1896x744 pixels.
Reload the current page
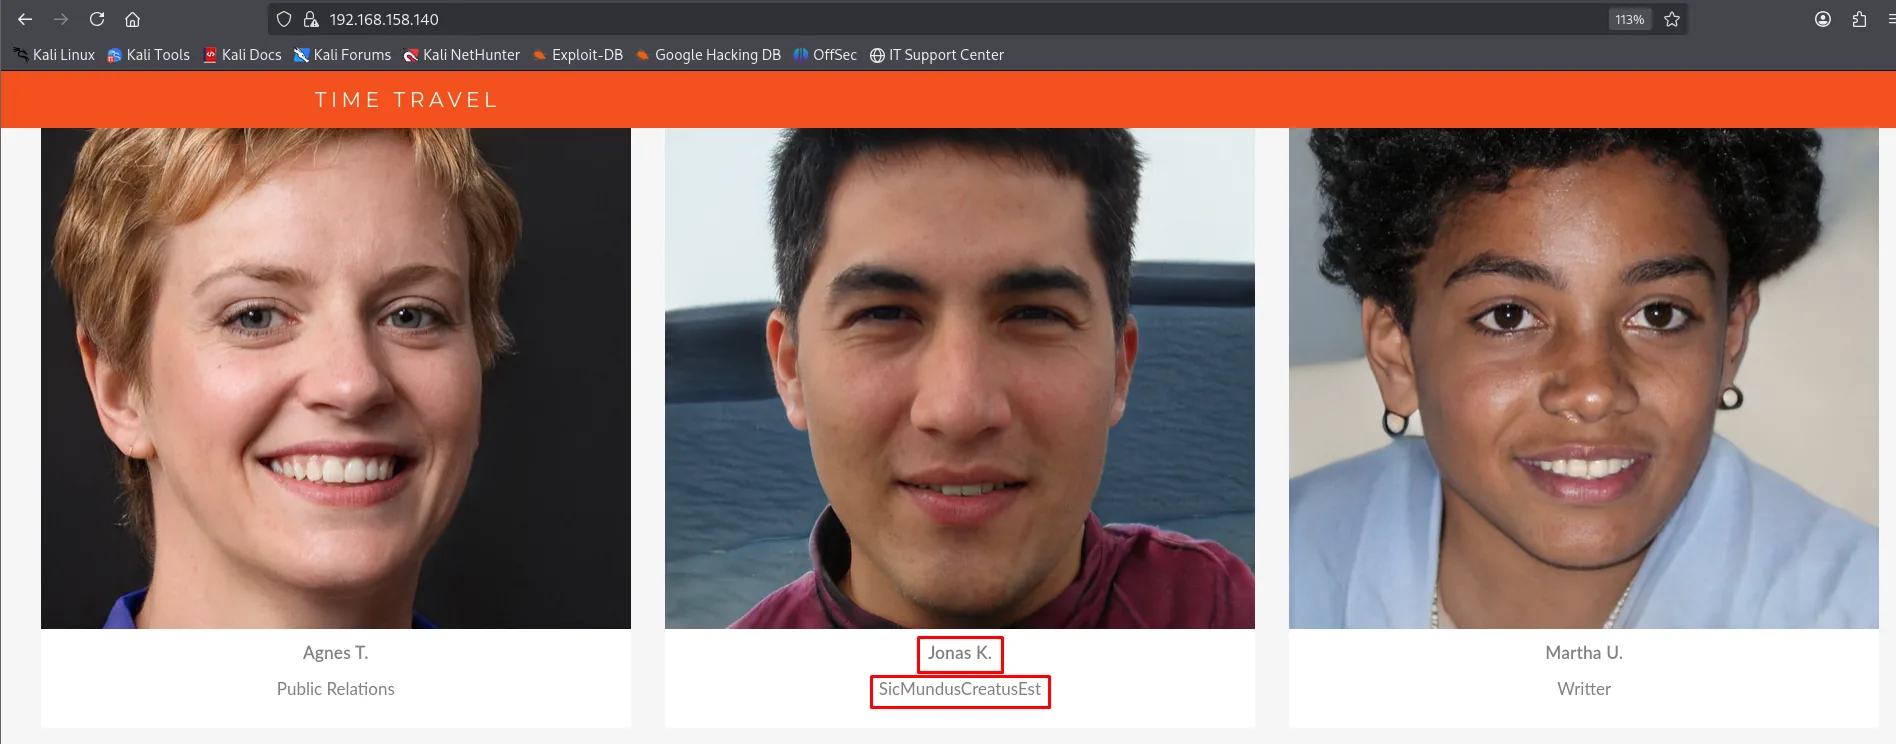tap(97, 19)
